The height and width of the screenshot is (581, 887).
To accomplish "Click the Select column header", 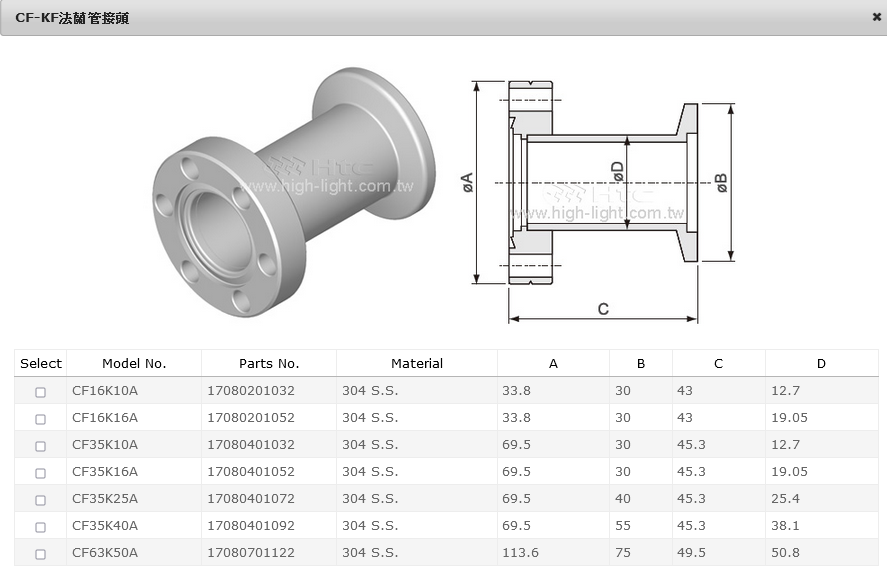I will pos(41,363).
